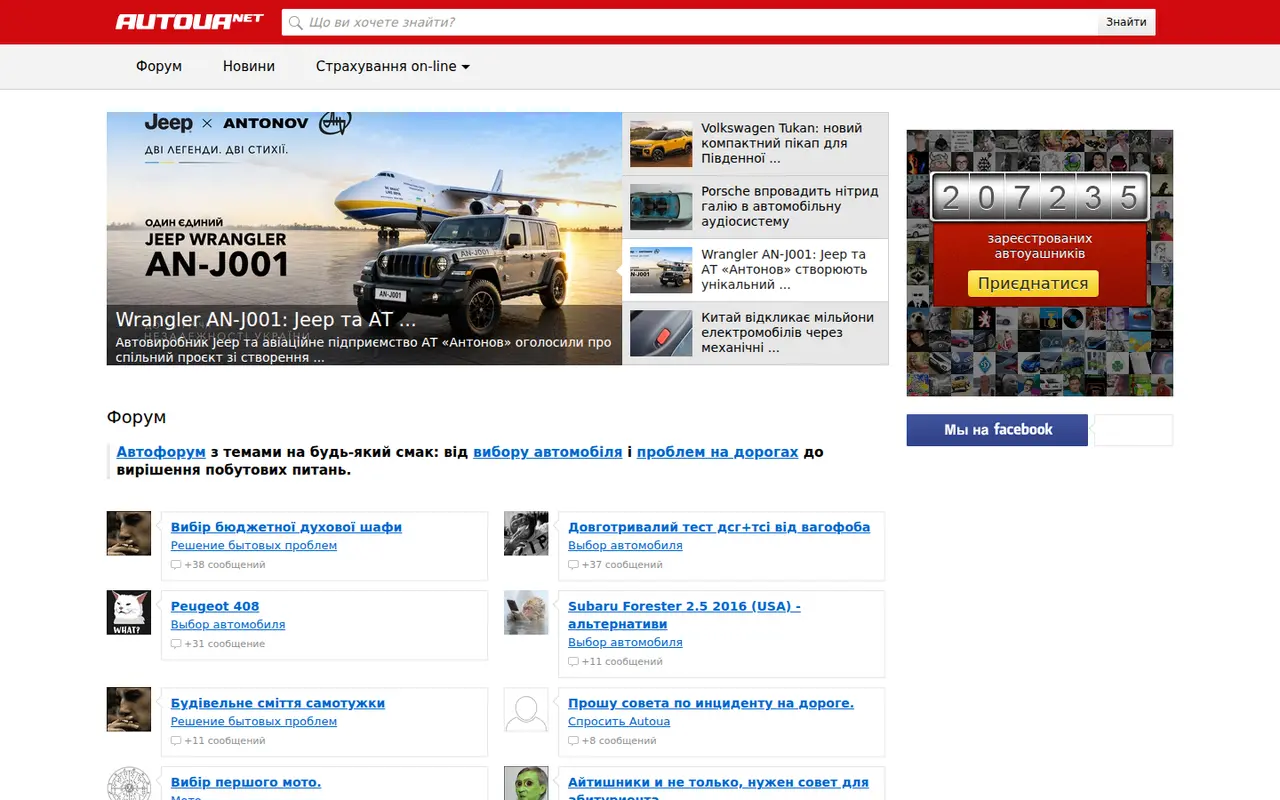Open 'Спросить Autoua' category link
The height and width of the screenshot is (800, 1280).
point(619,722)
